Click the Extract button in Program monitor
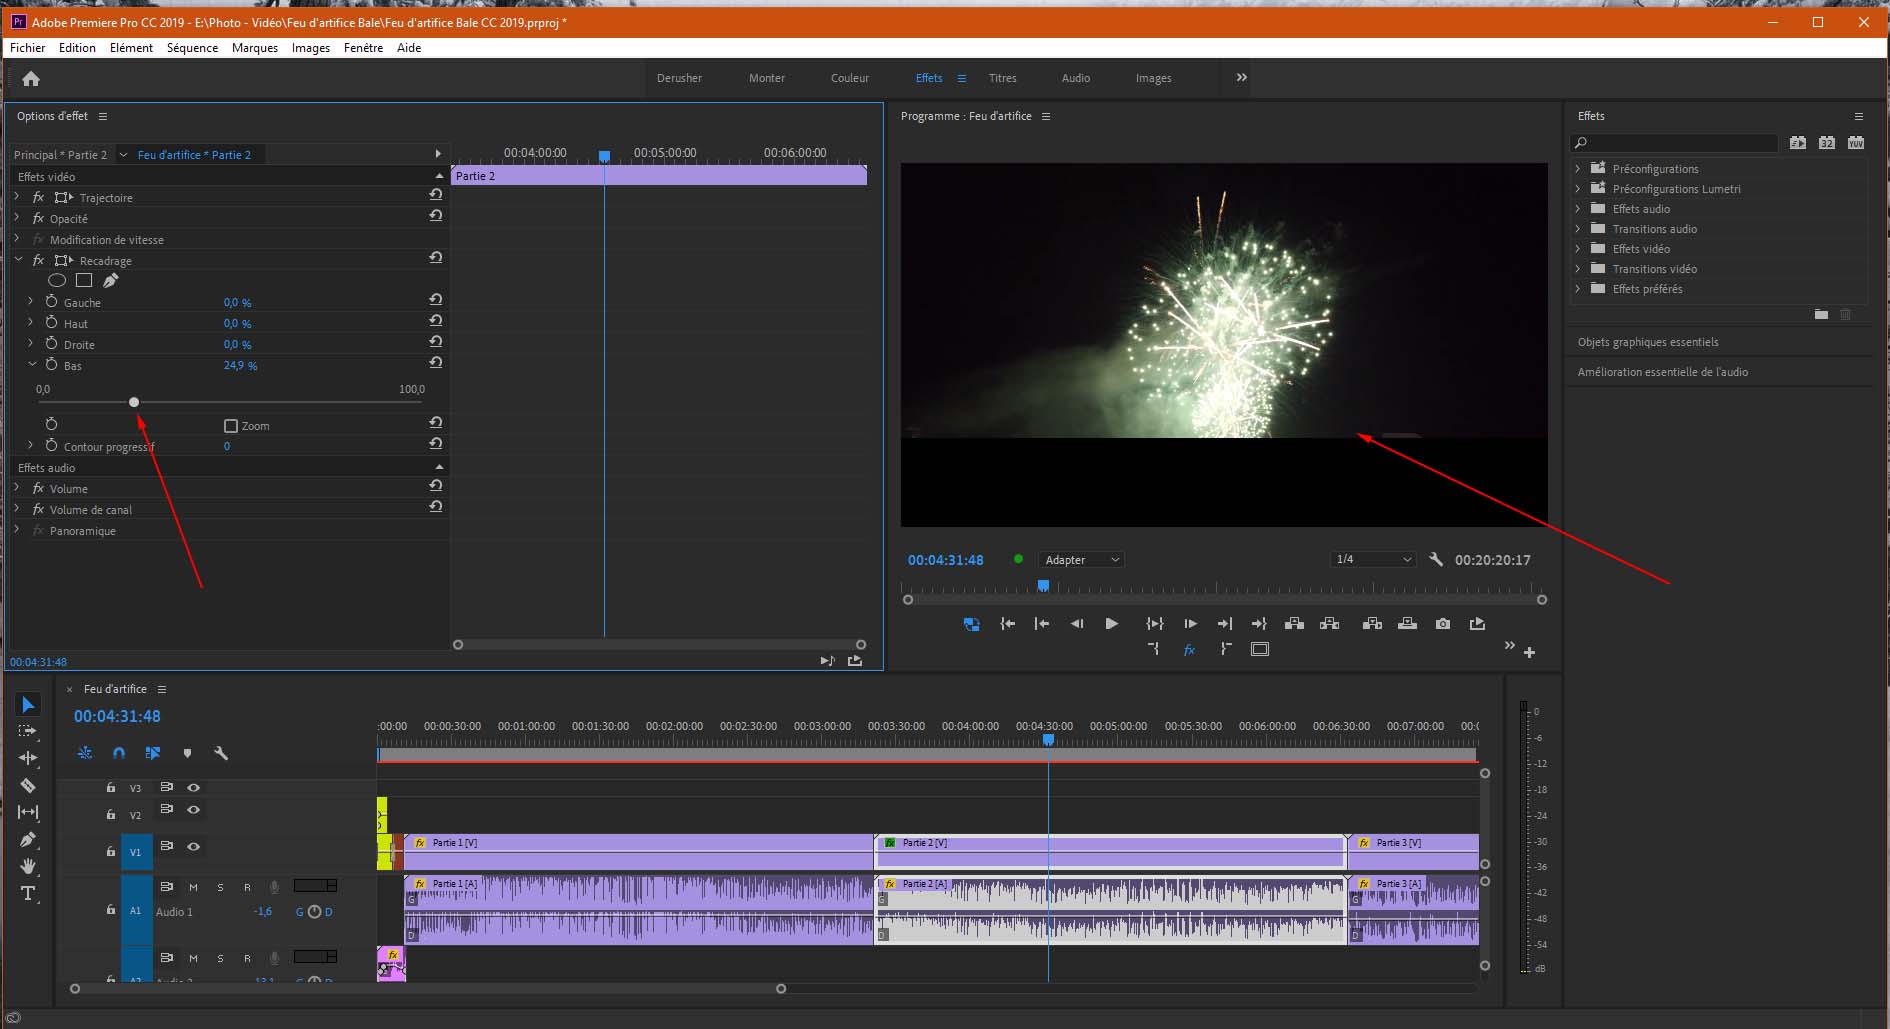 [1329, 623]
